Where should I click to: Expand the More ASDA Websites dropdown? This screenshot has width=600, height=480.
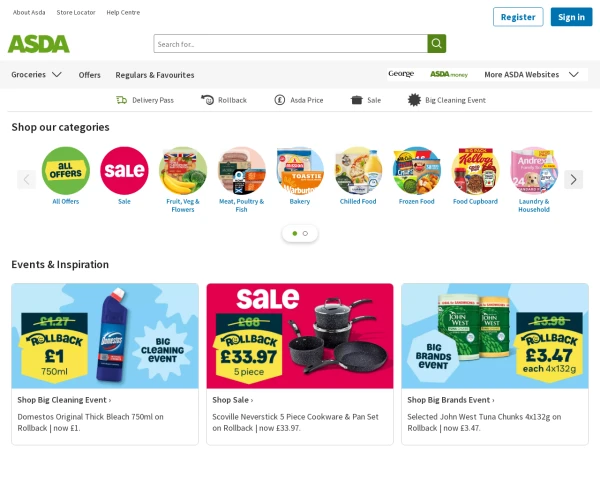click(x=531, y=75)
